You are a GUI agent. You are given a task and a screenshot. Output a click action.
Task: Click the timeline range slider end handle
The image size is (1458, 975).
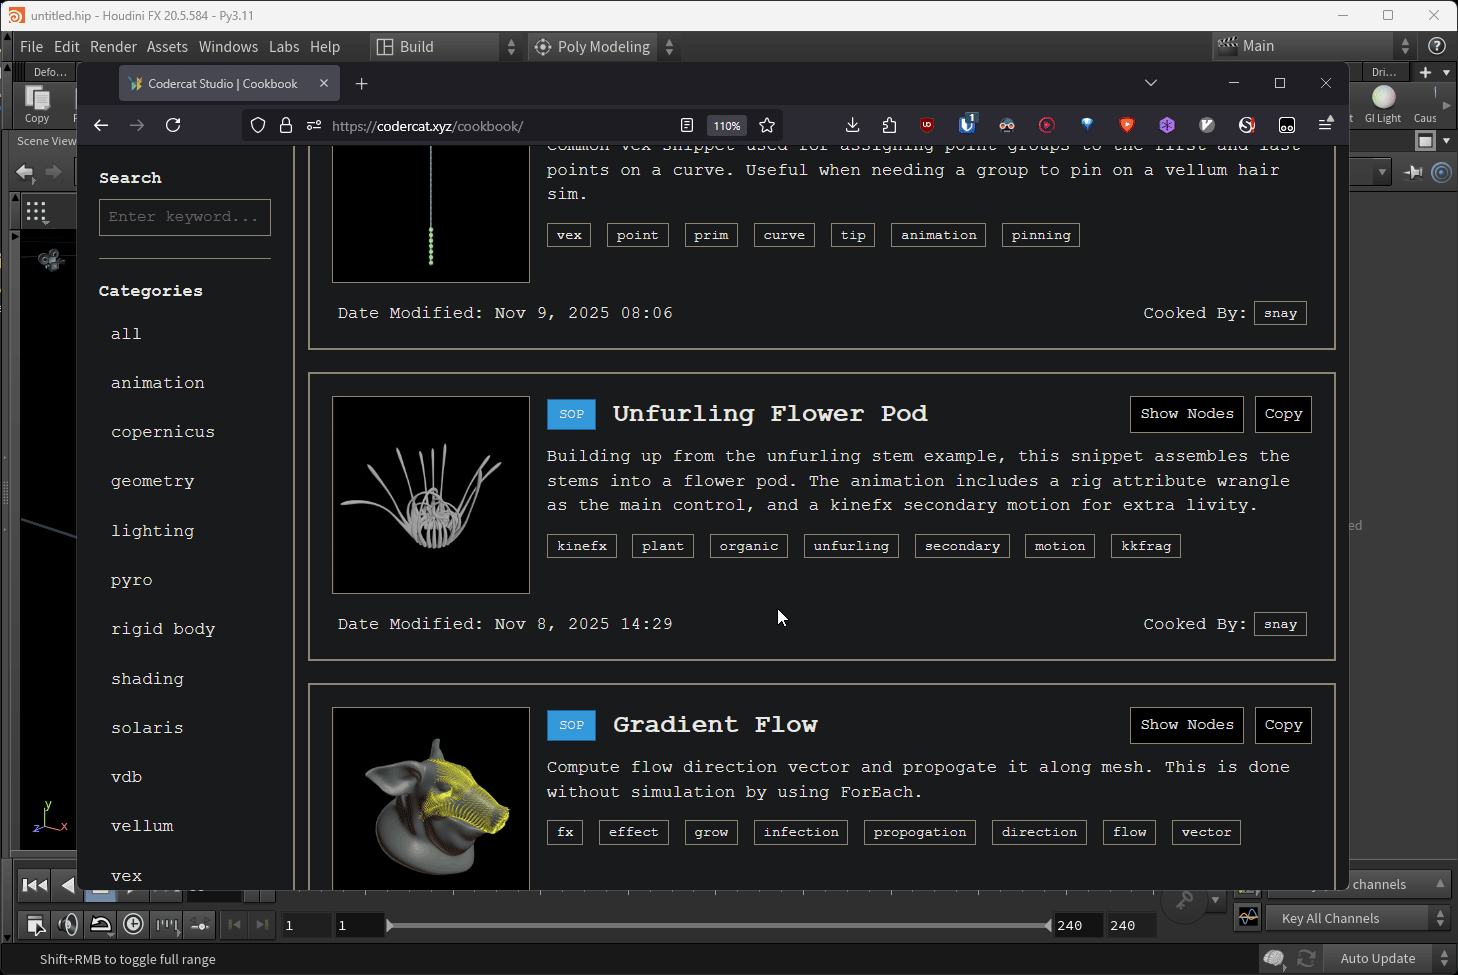tap(1047, 926)
